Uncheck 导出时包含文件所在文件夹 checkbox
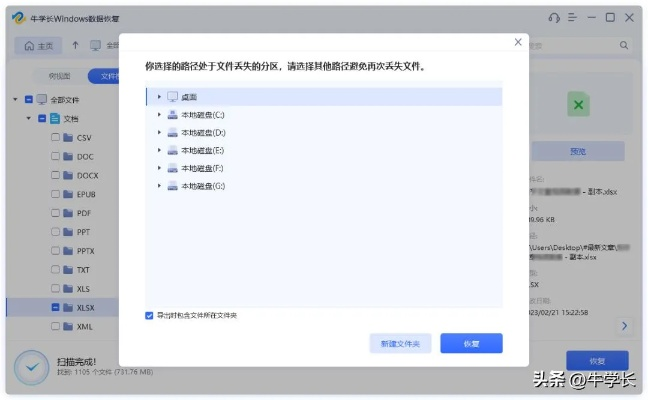This screenshot has width=648, height=400. [149, 315]
